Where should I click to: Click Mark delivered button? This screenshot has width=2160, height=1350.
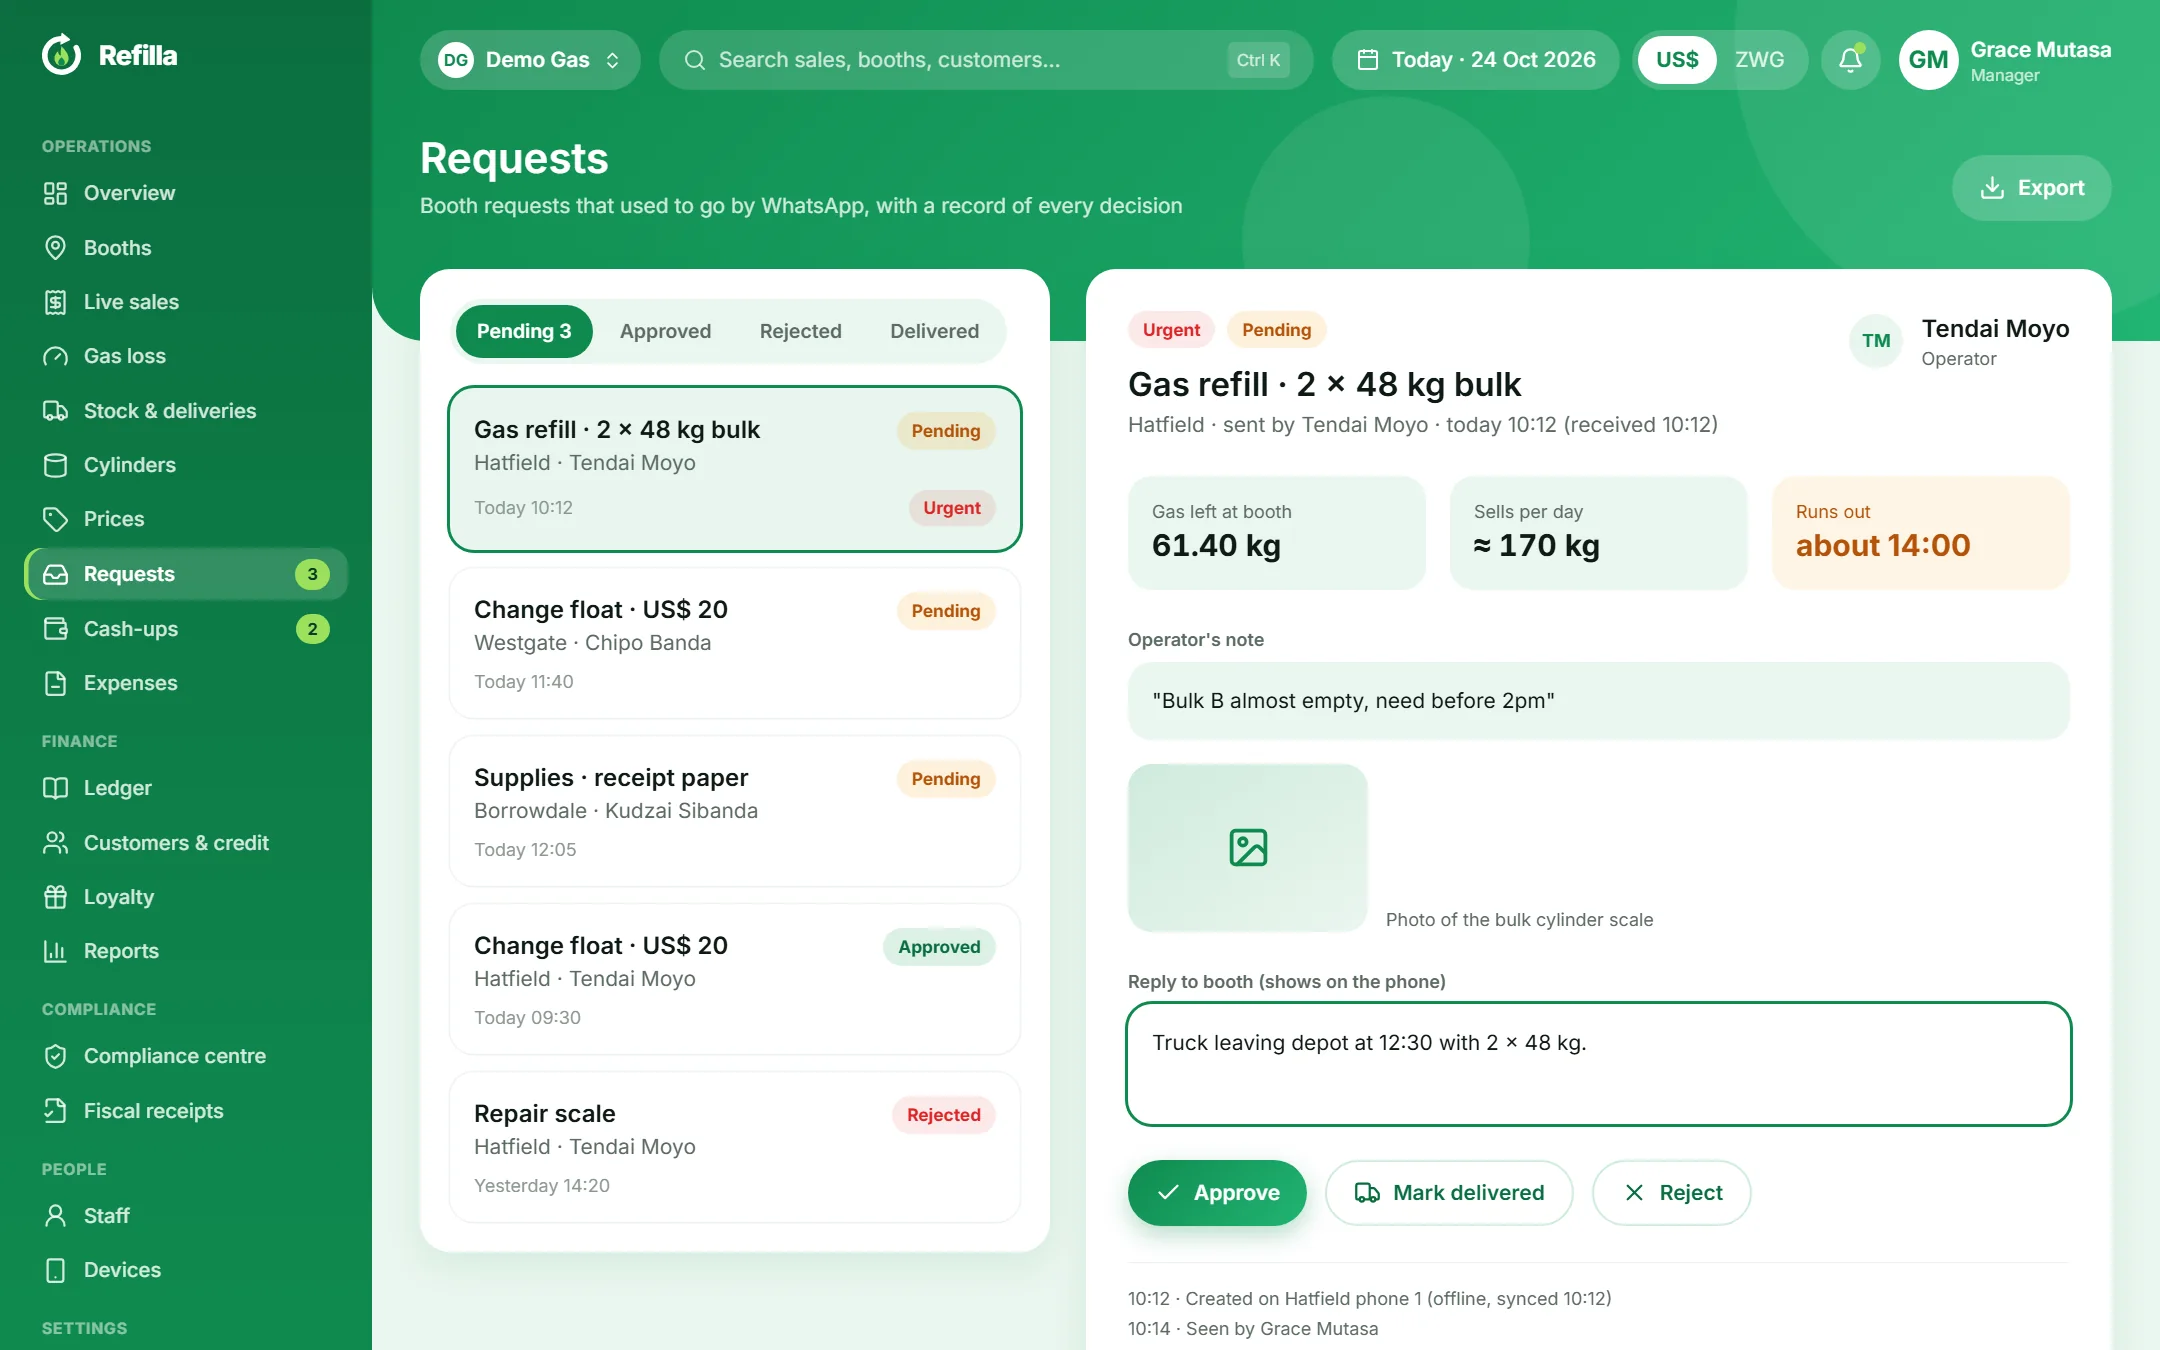pos(1449,1193)
